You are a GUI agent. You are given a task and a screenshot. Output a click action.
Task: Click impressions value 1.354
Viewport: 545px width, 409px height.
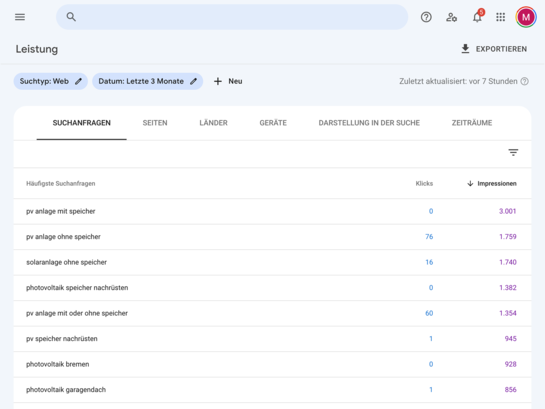coord(508,313)
